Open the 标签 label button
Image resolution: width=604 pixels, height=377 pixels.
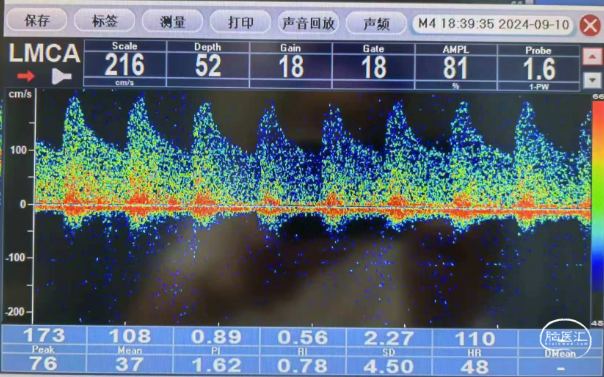(104, 21)
